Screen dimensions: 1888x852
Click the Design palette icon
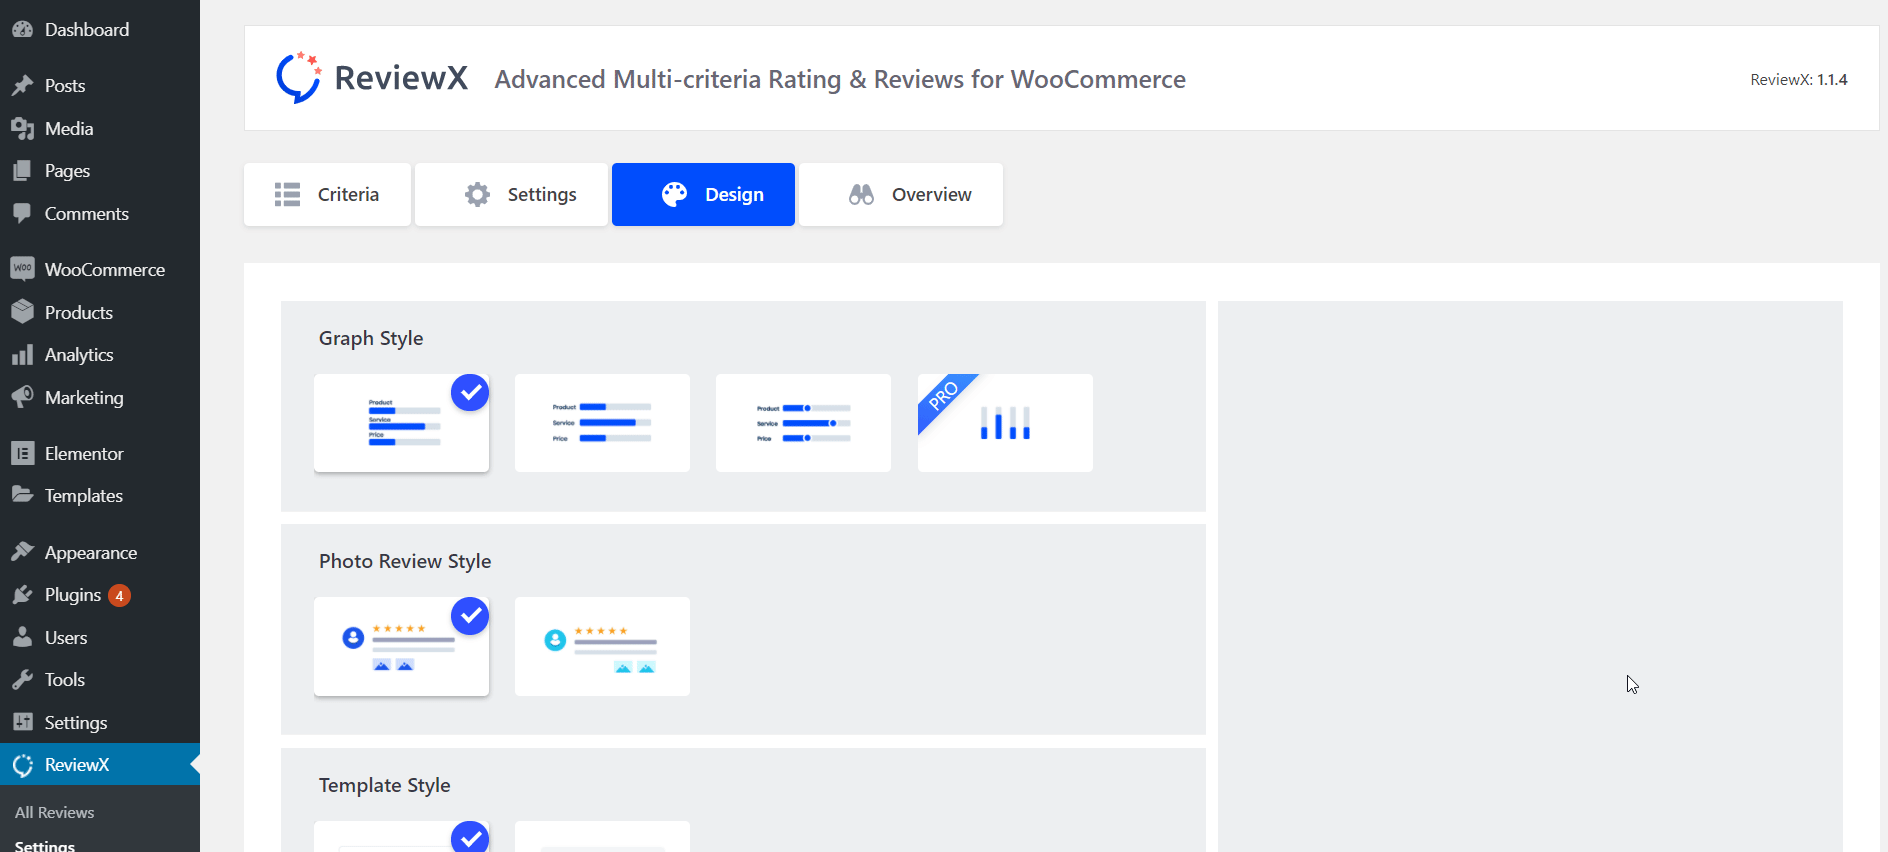675,194
